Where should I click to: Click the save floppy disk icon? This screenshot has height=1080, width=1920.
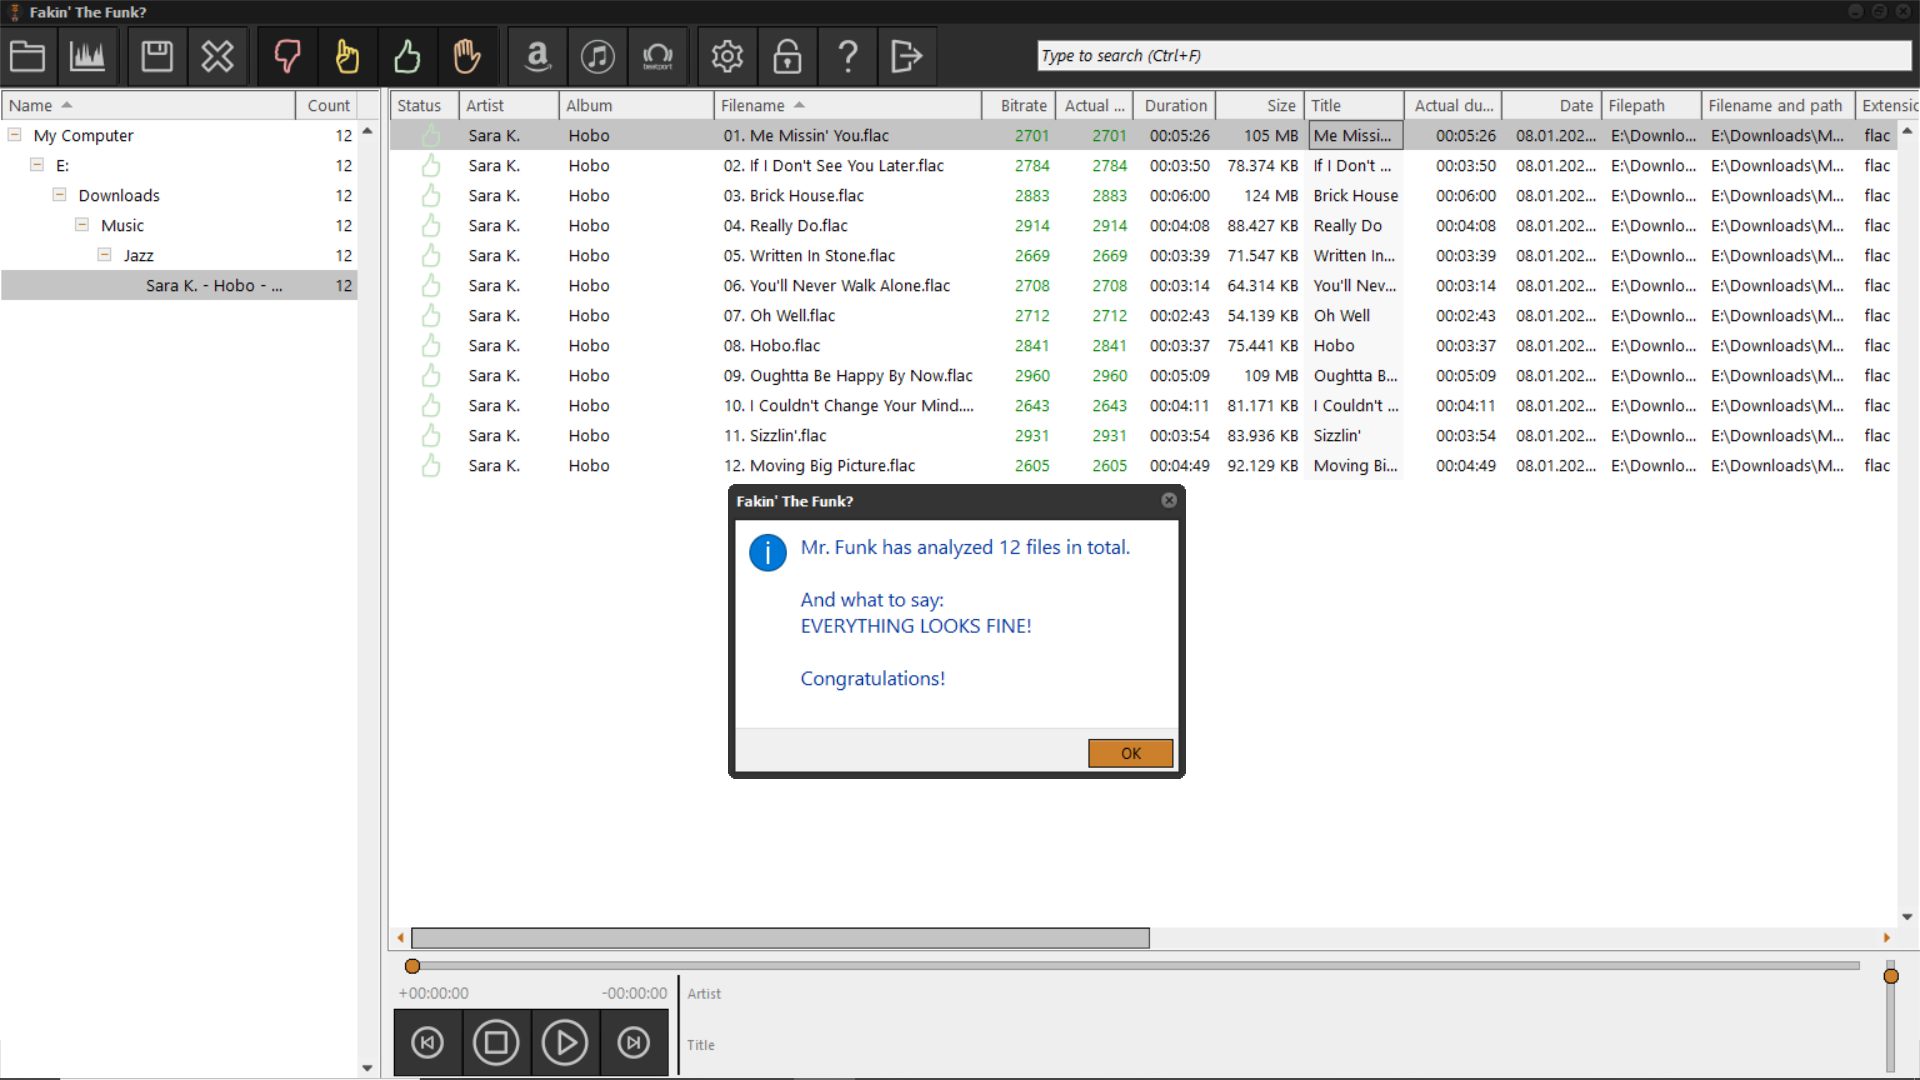157,56
